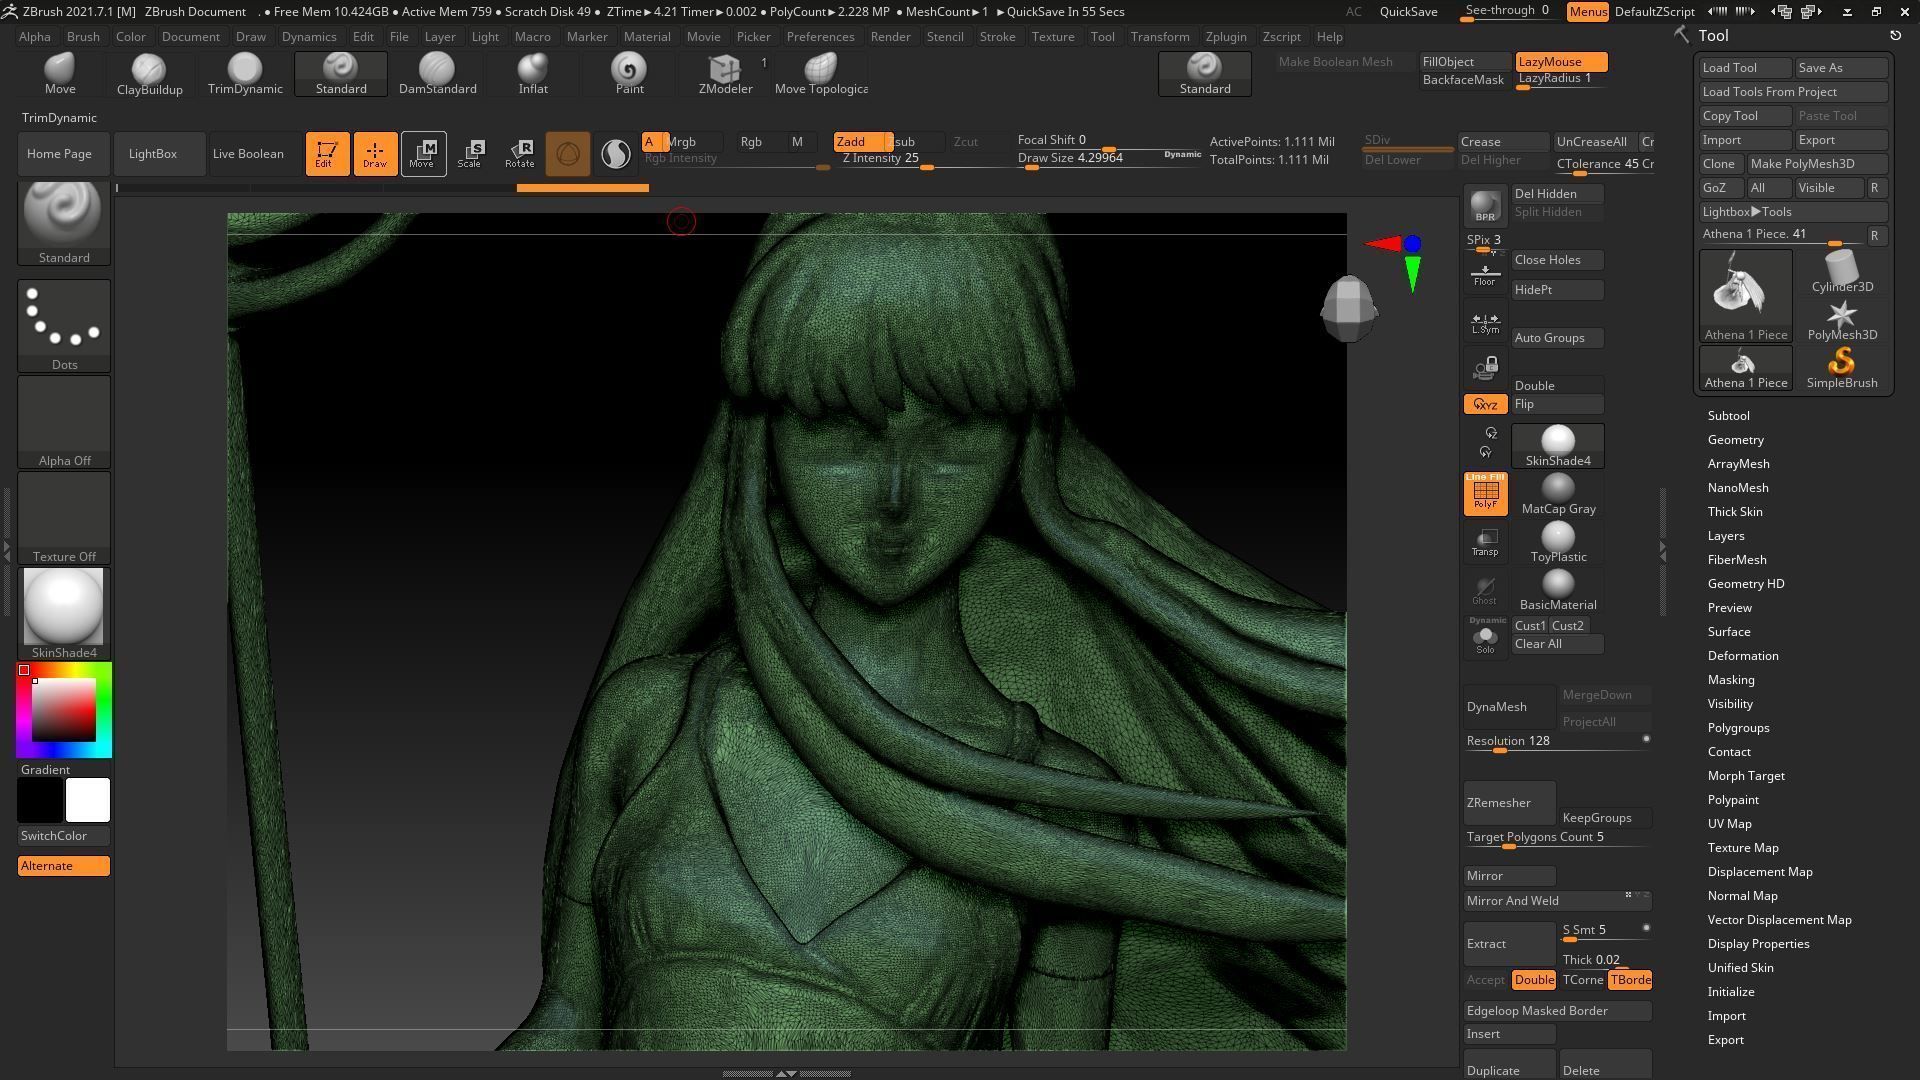
Task: Toggle the Xyz rotation mode
Action: pos(1485,404)
